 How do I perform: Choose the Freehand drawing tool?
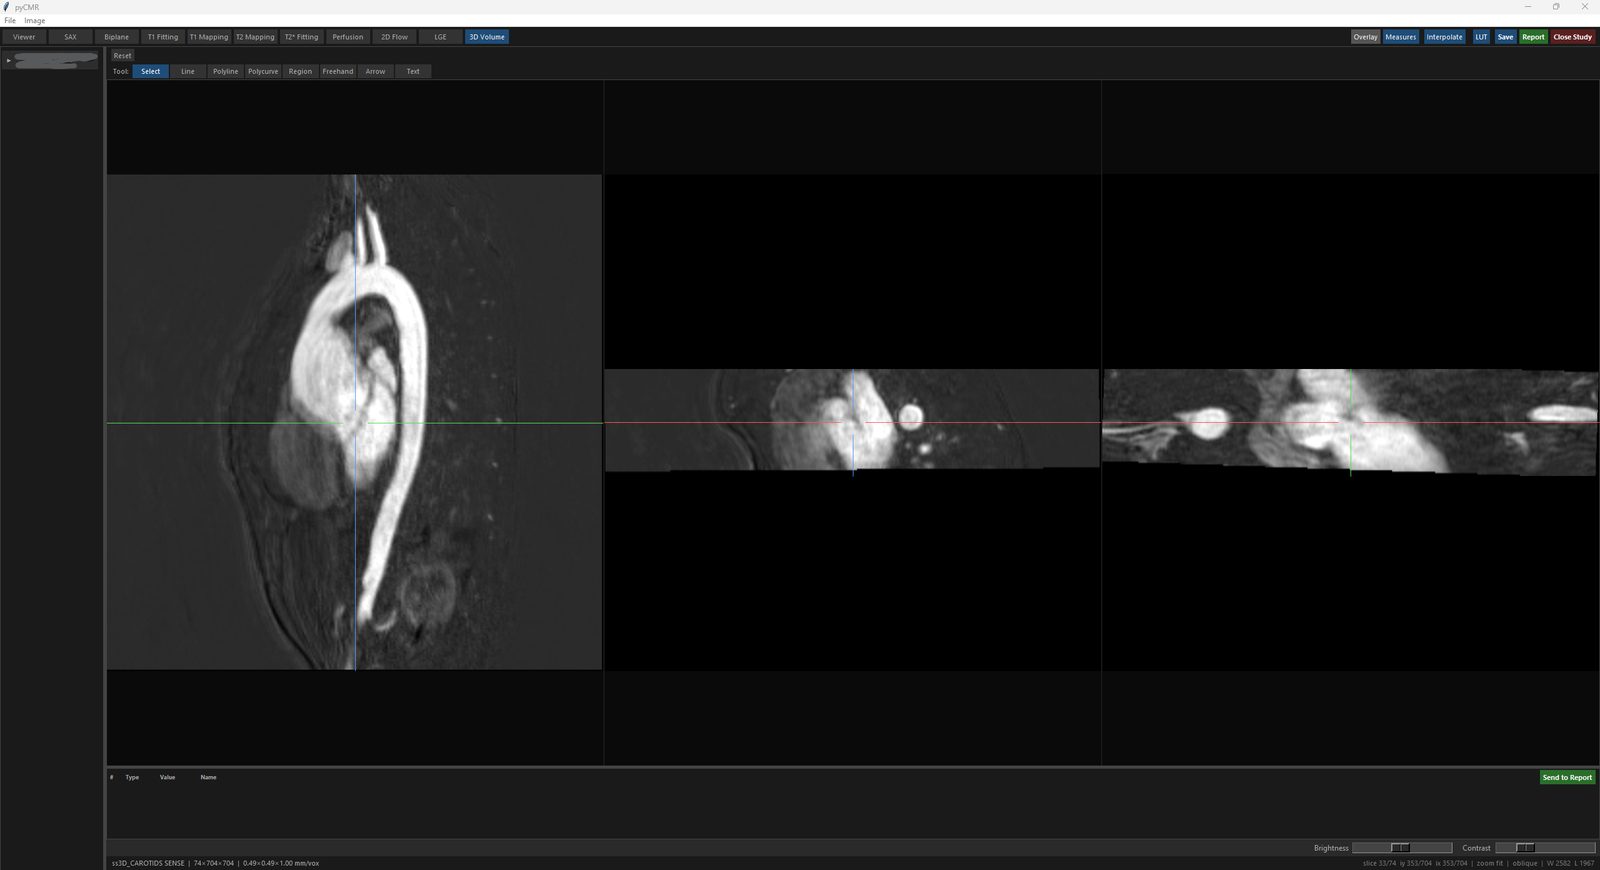coord(338,71)
